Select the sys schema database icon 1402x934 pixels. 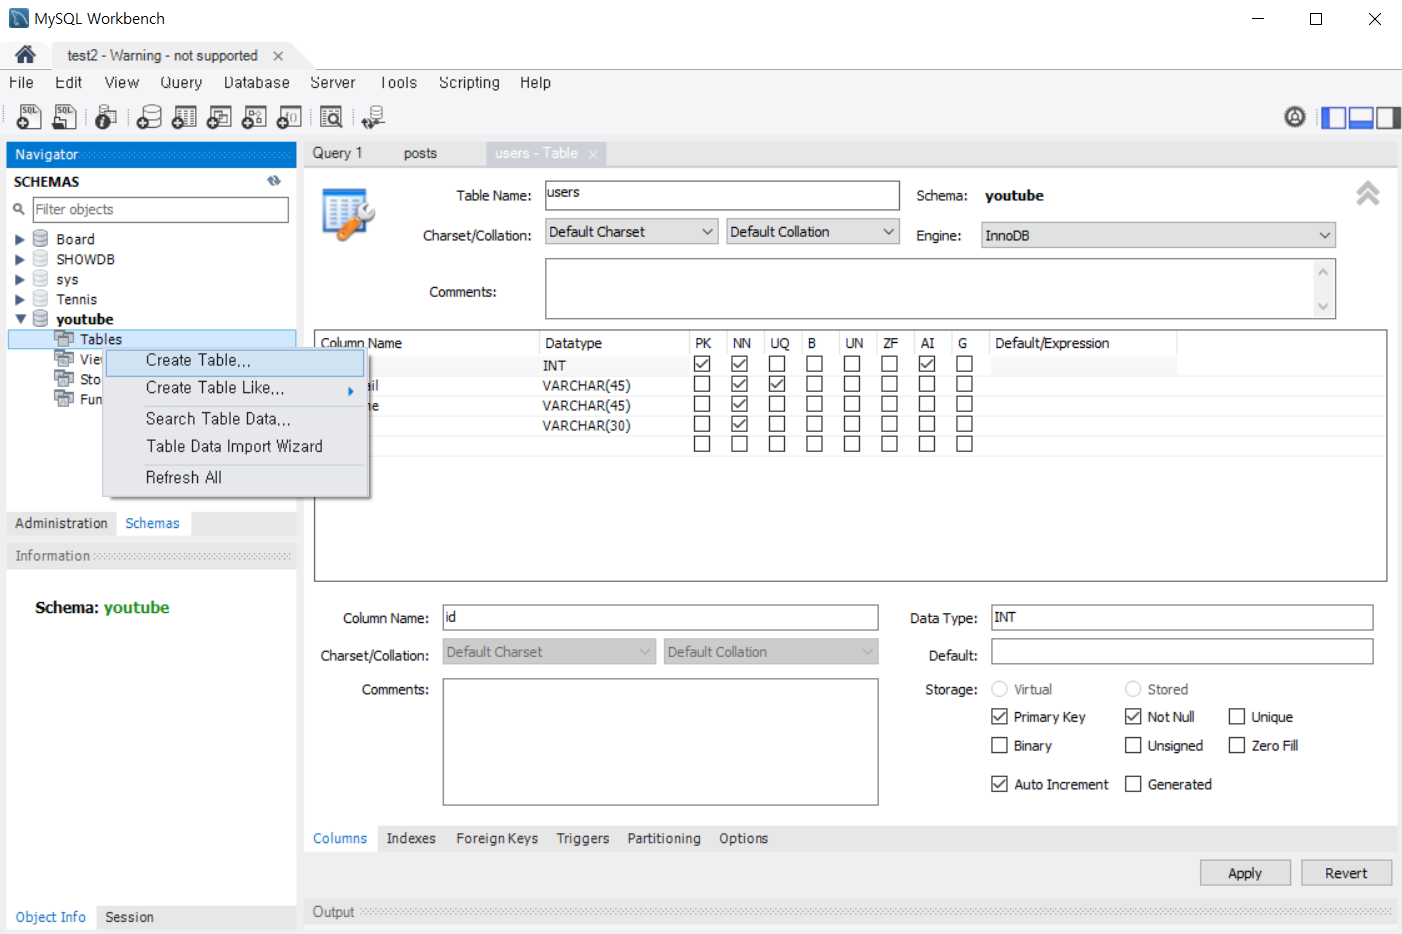[x=41, y=278]
